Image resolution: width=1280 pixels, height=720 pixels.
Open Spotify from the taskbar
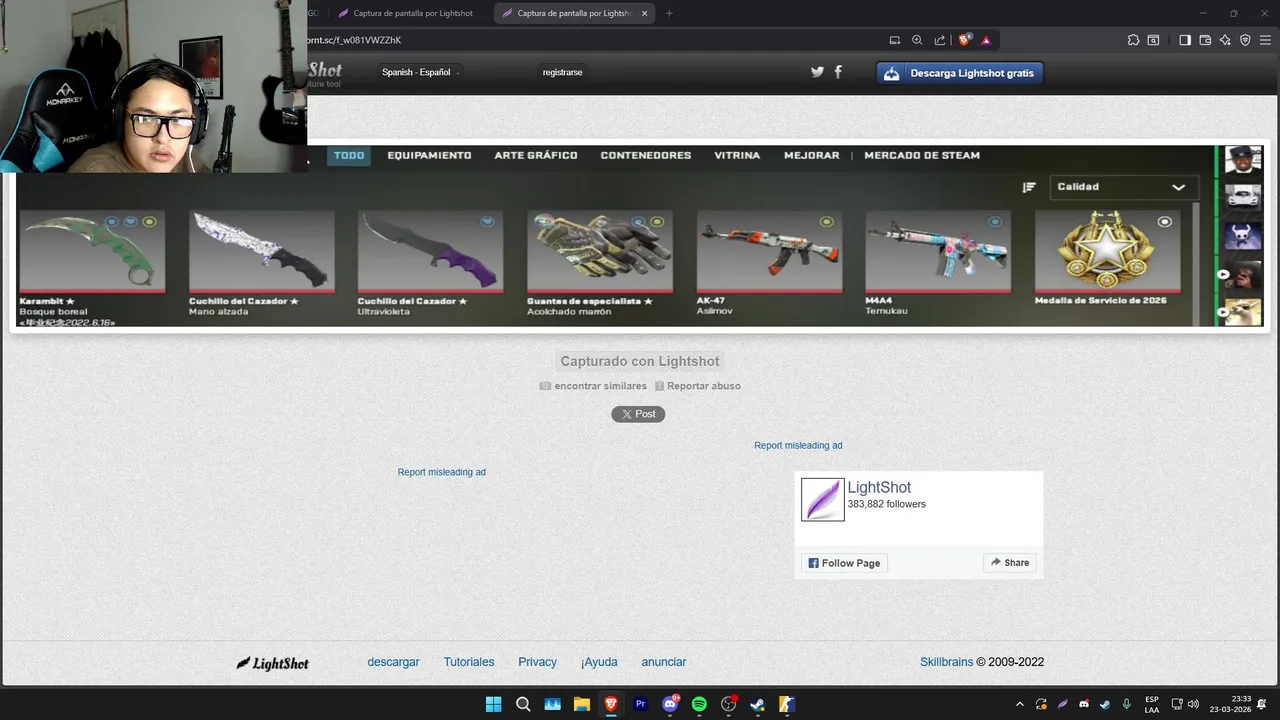coord(700,704)
